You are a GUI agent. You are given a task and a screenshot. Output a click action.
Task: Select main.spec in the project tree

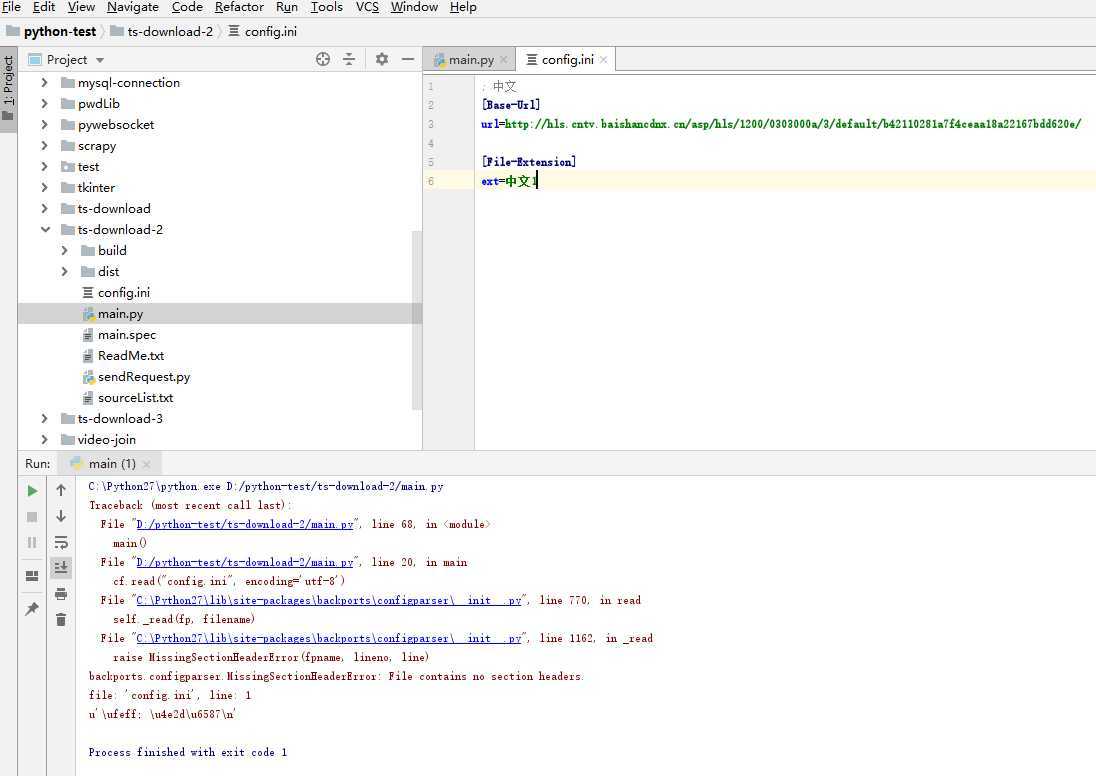(x=126, y=334)
